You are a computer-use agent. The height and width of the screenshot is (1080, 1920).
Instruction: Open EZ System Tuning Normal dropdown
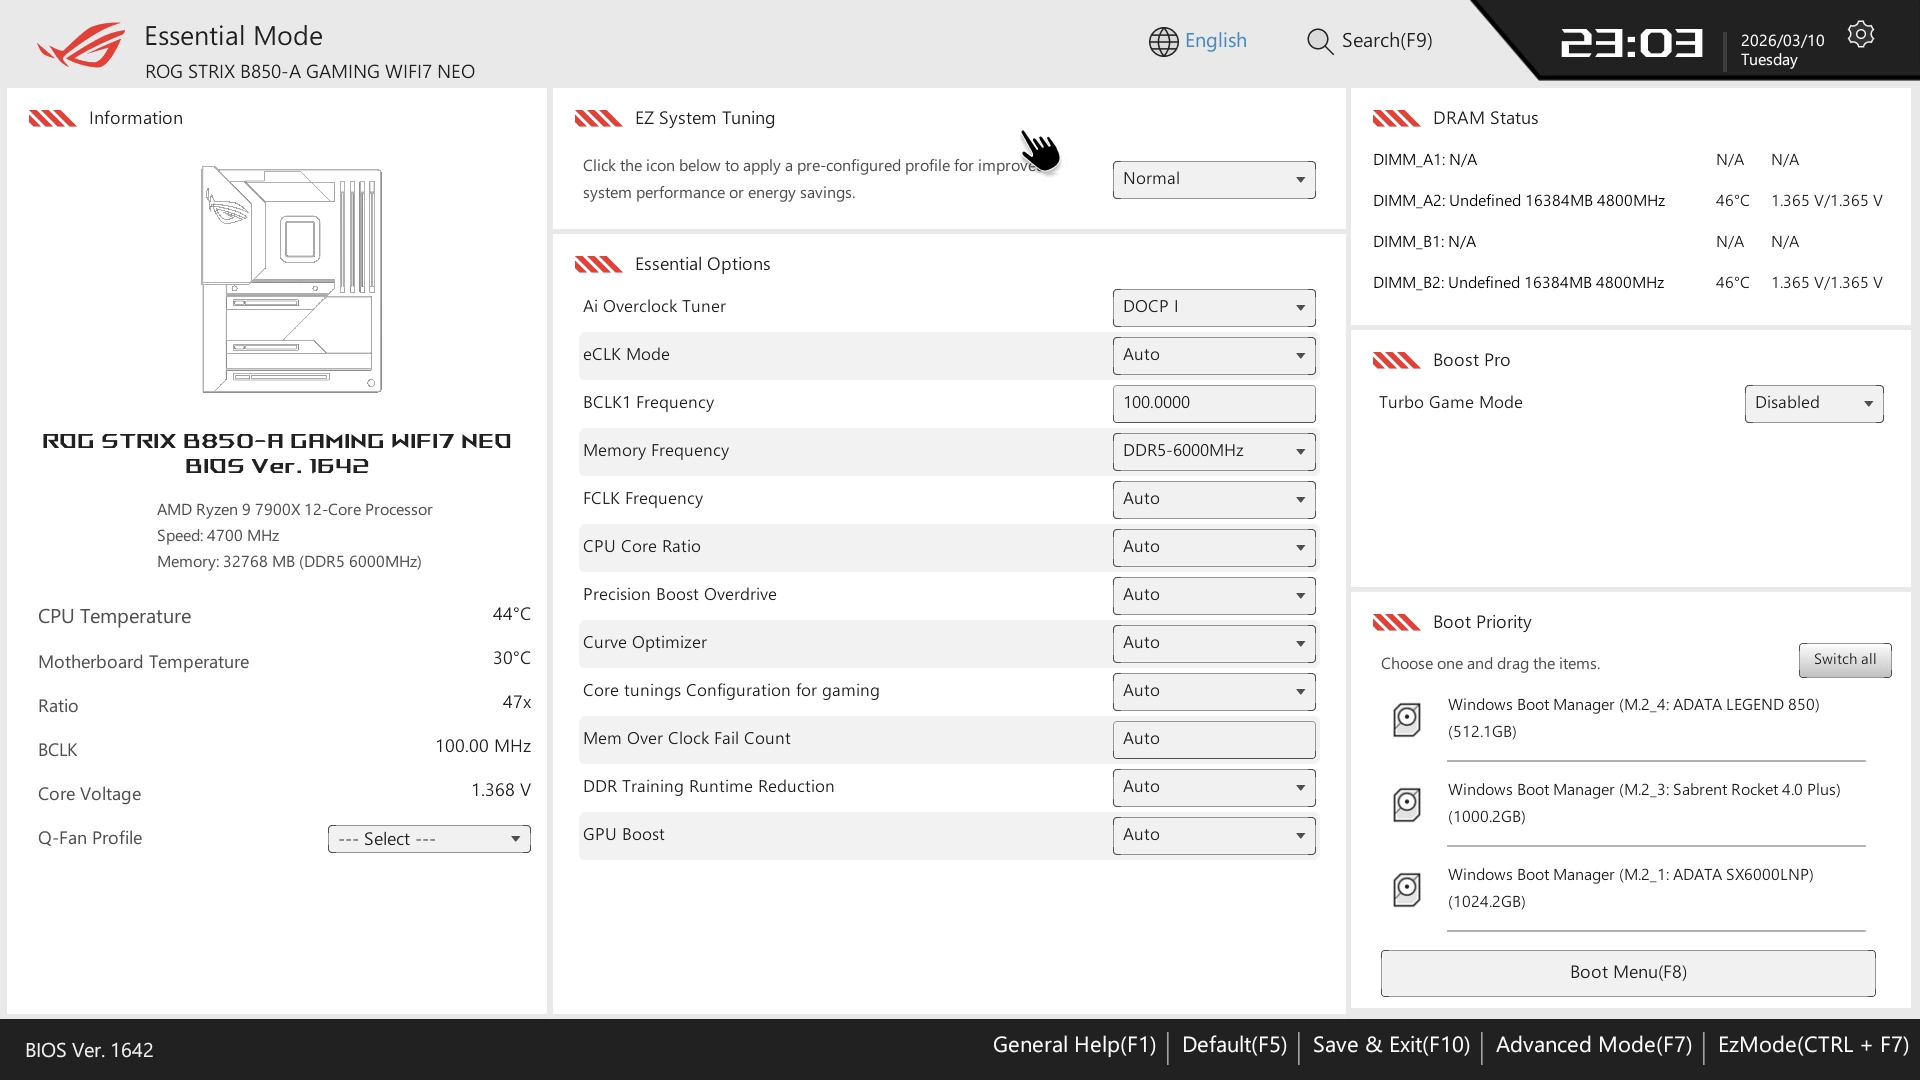pyautogui.click(x=1213, y=179)
